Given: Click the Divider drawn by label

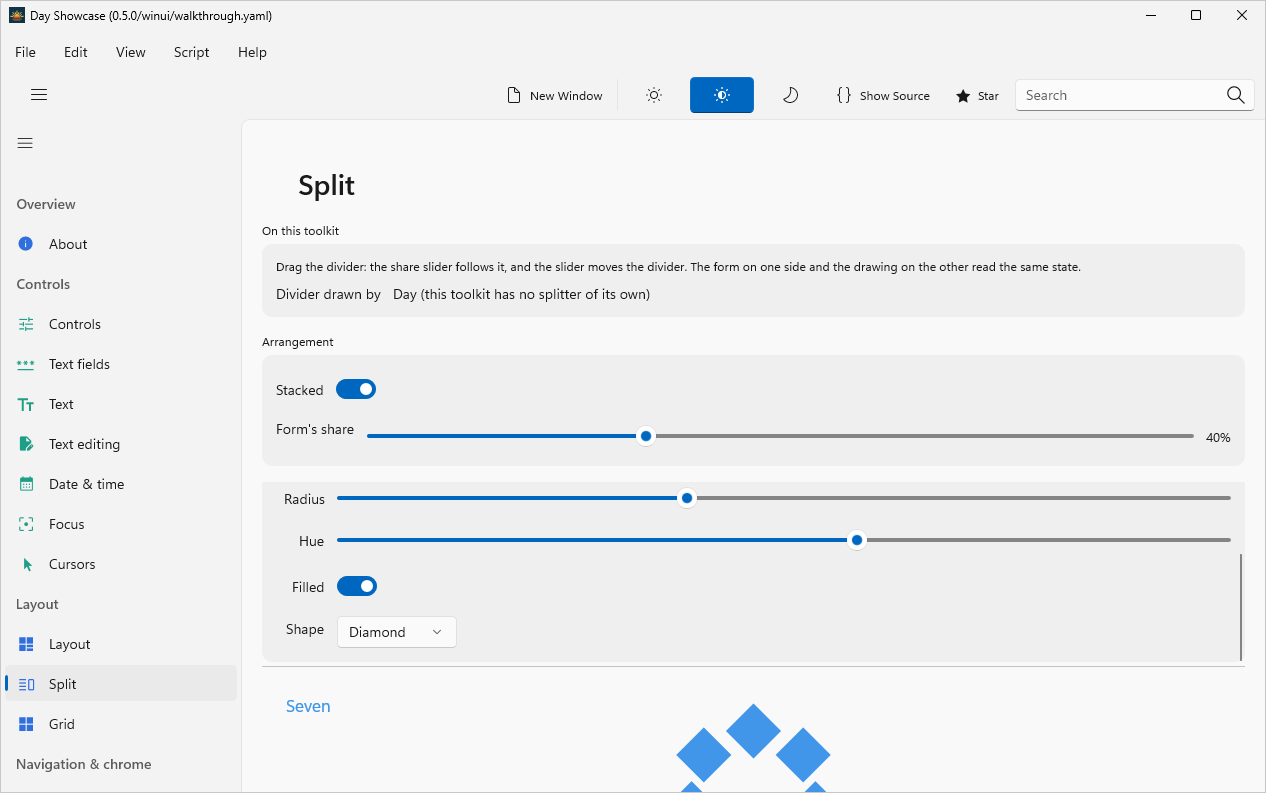Looking at the screenshot, I should point(328,294).
